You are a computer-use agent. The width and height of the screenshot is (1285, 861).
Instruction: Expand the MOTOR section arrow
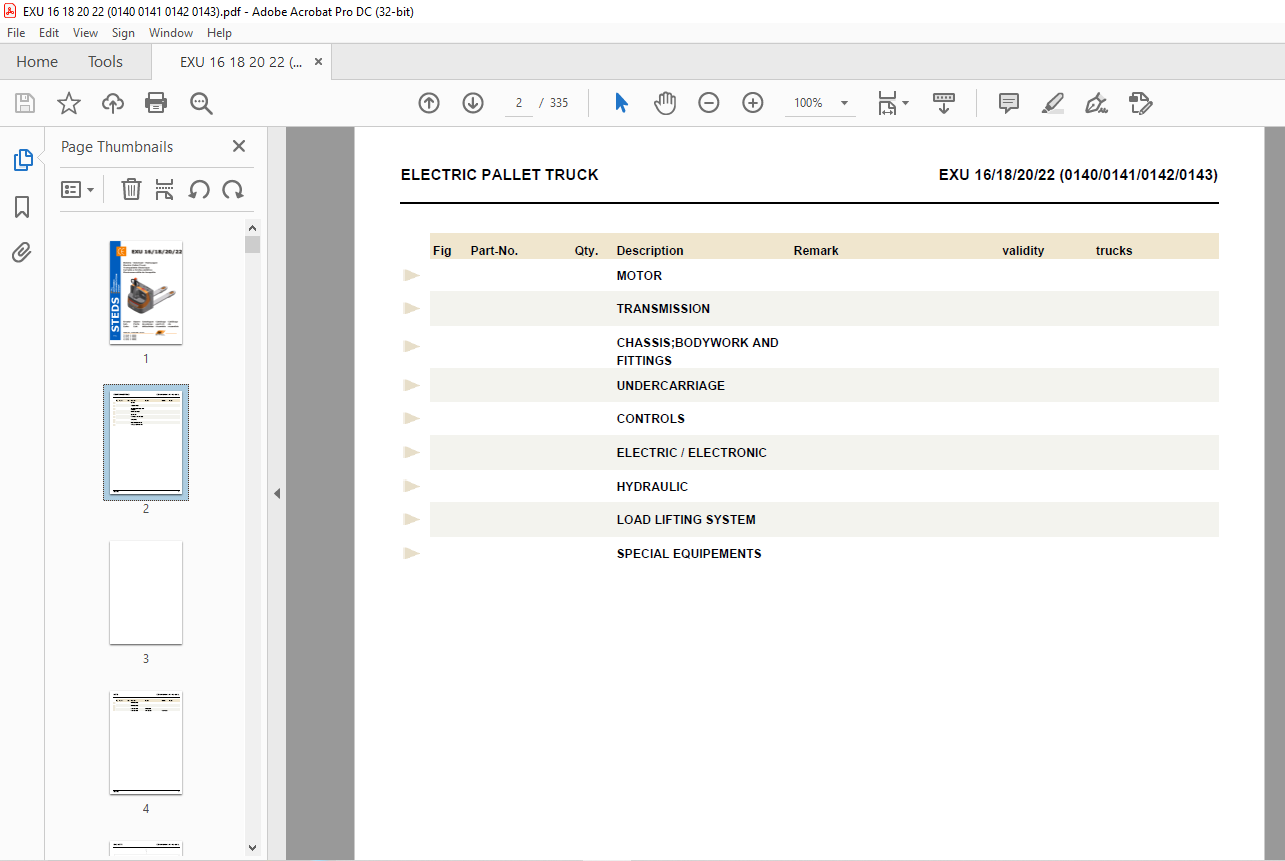(x=411, y=276)
